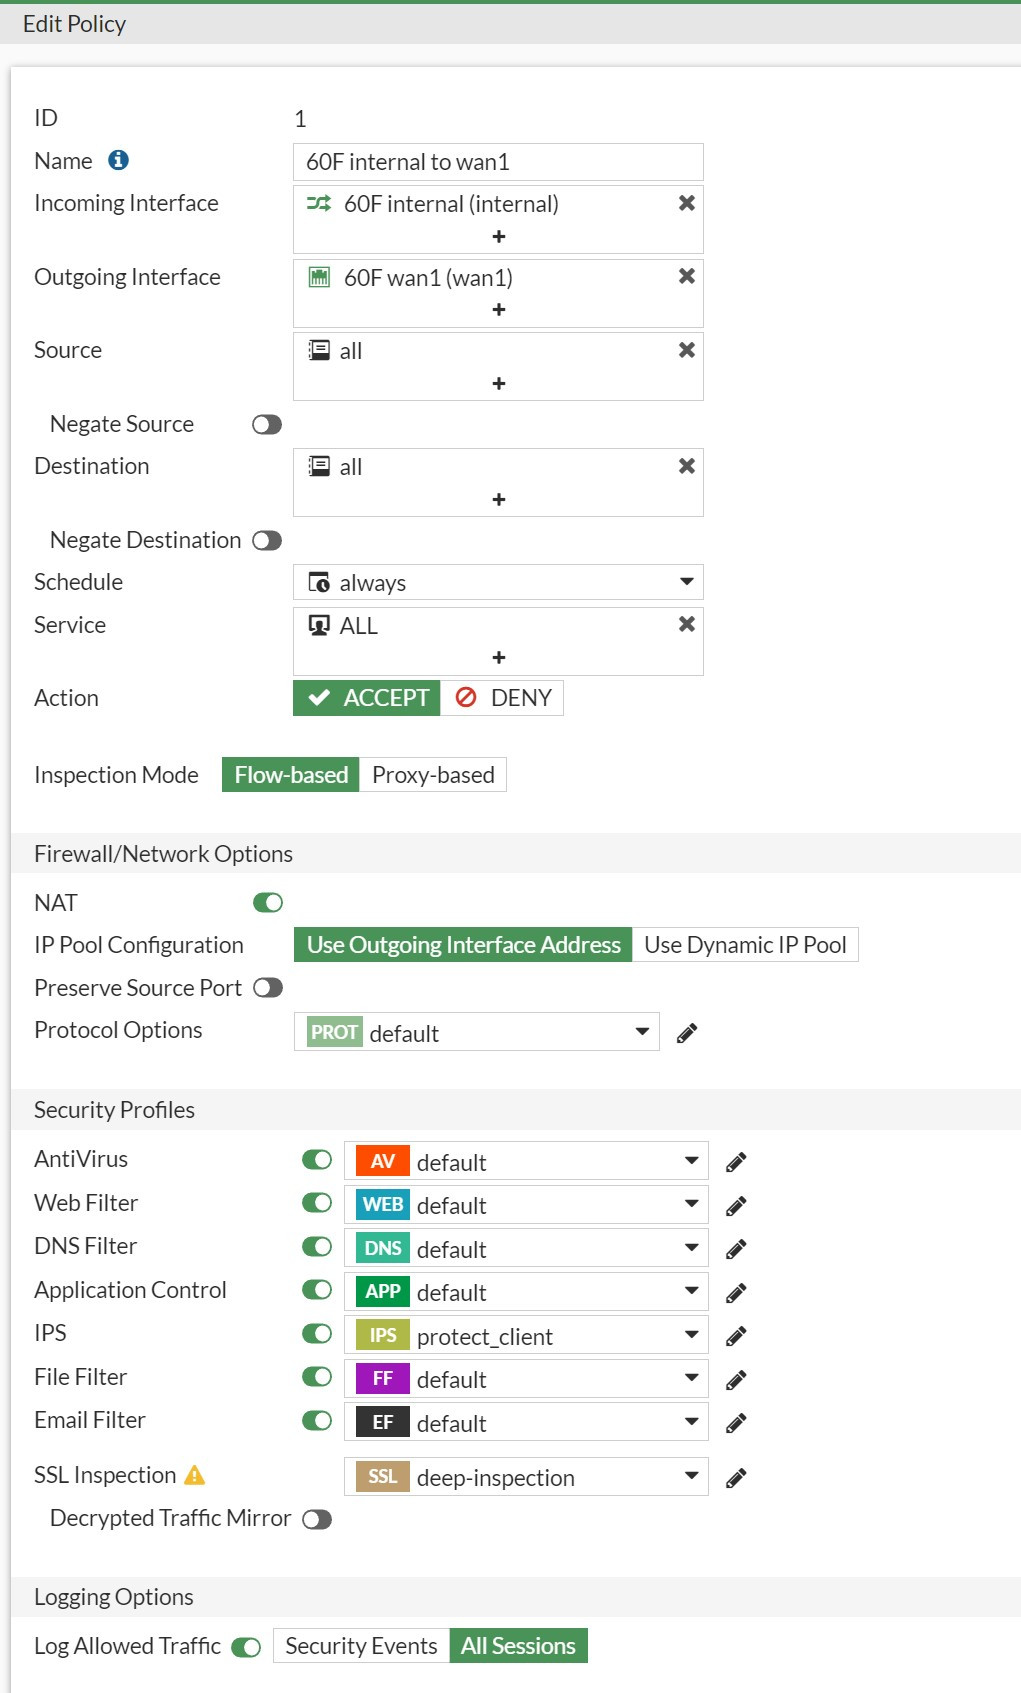Edit the SSL deep-inspection profile
1021x1693 pixels.
point(736,1478)
